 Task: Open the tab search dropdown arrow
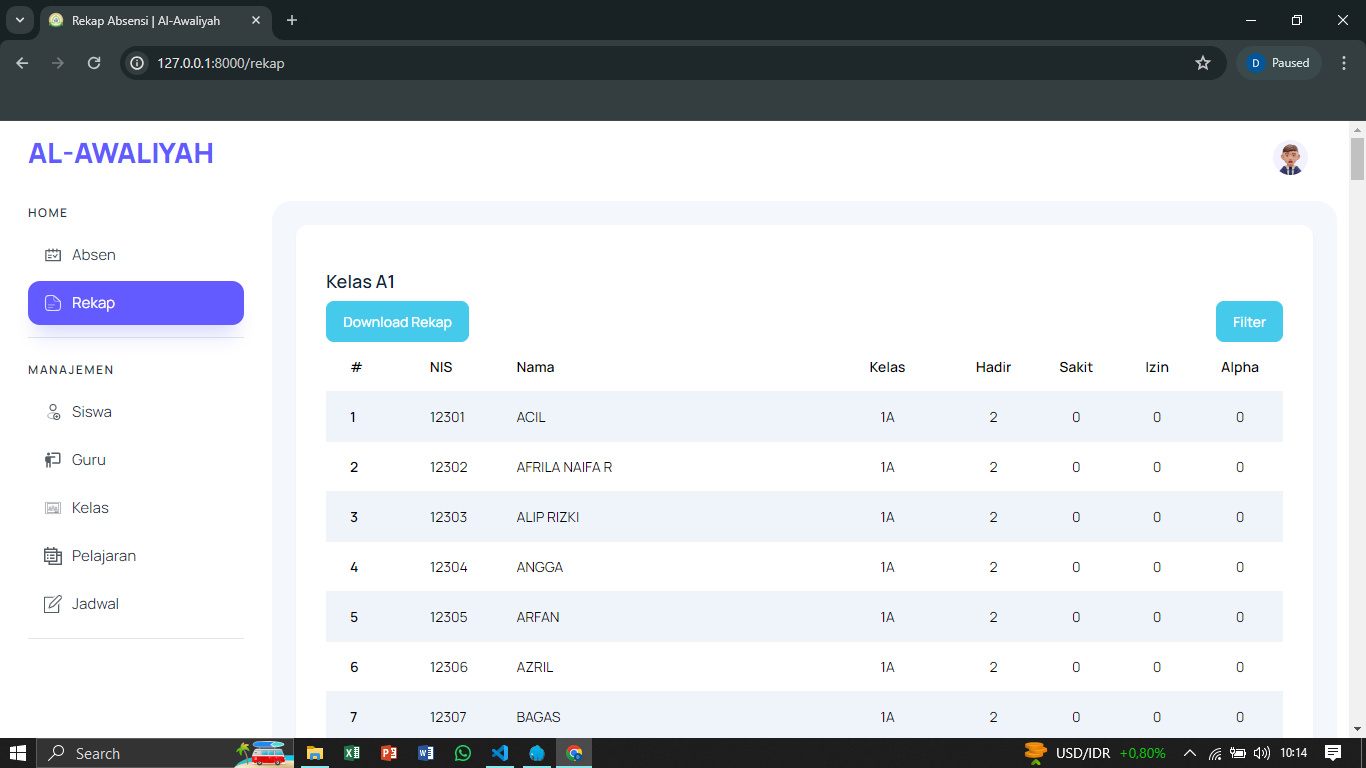[19, 20]
